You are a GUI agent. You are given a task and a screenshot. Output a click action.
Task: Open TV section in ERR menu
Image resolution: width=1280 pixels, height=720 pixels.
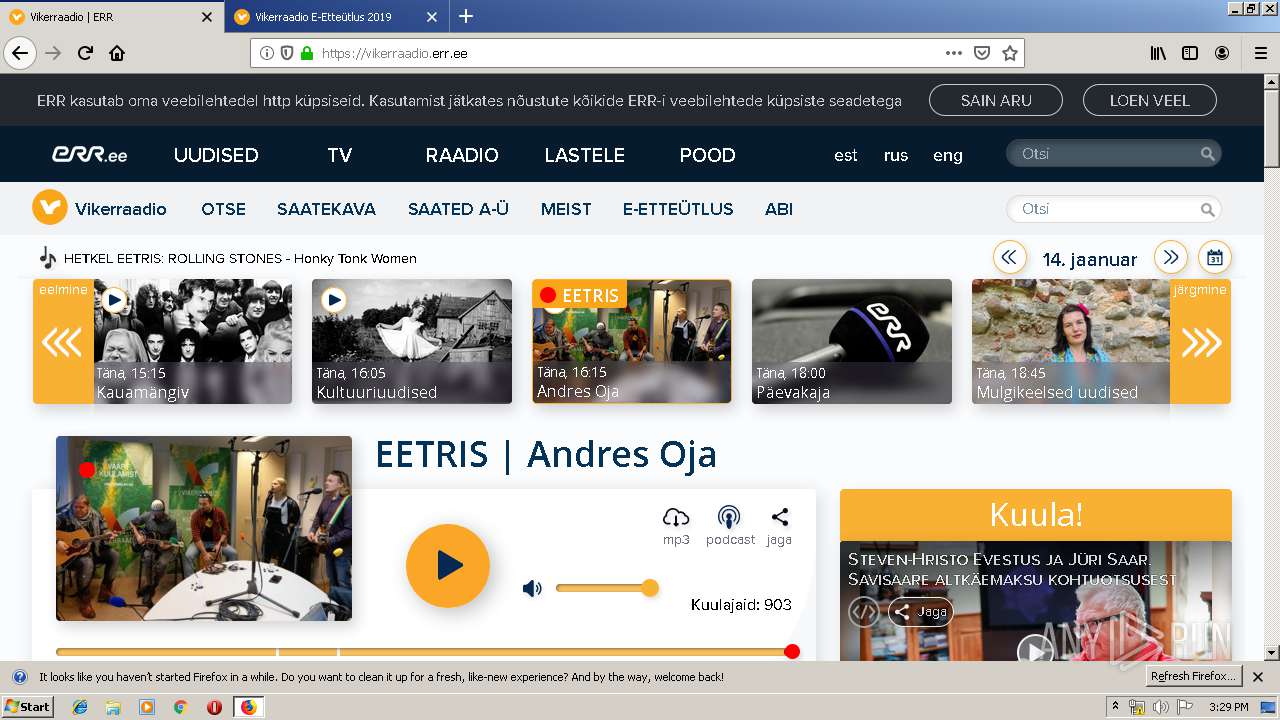pos(340,155)
